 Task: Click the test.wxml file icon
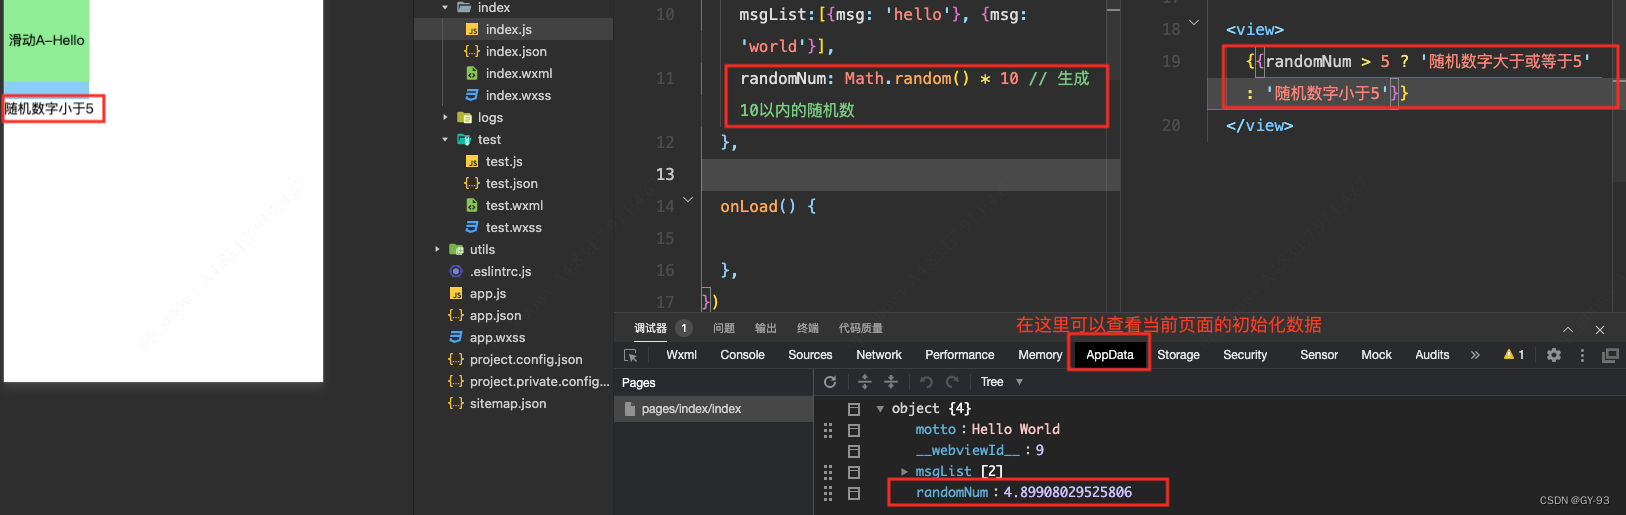point(472,205)
